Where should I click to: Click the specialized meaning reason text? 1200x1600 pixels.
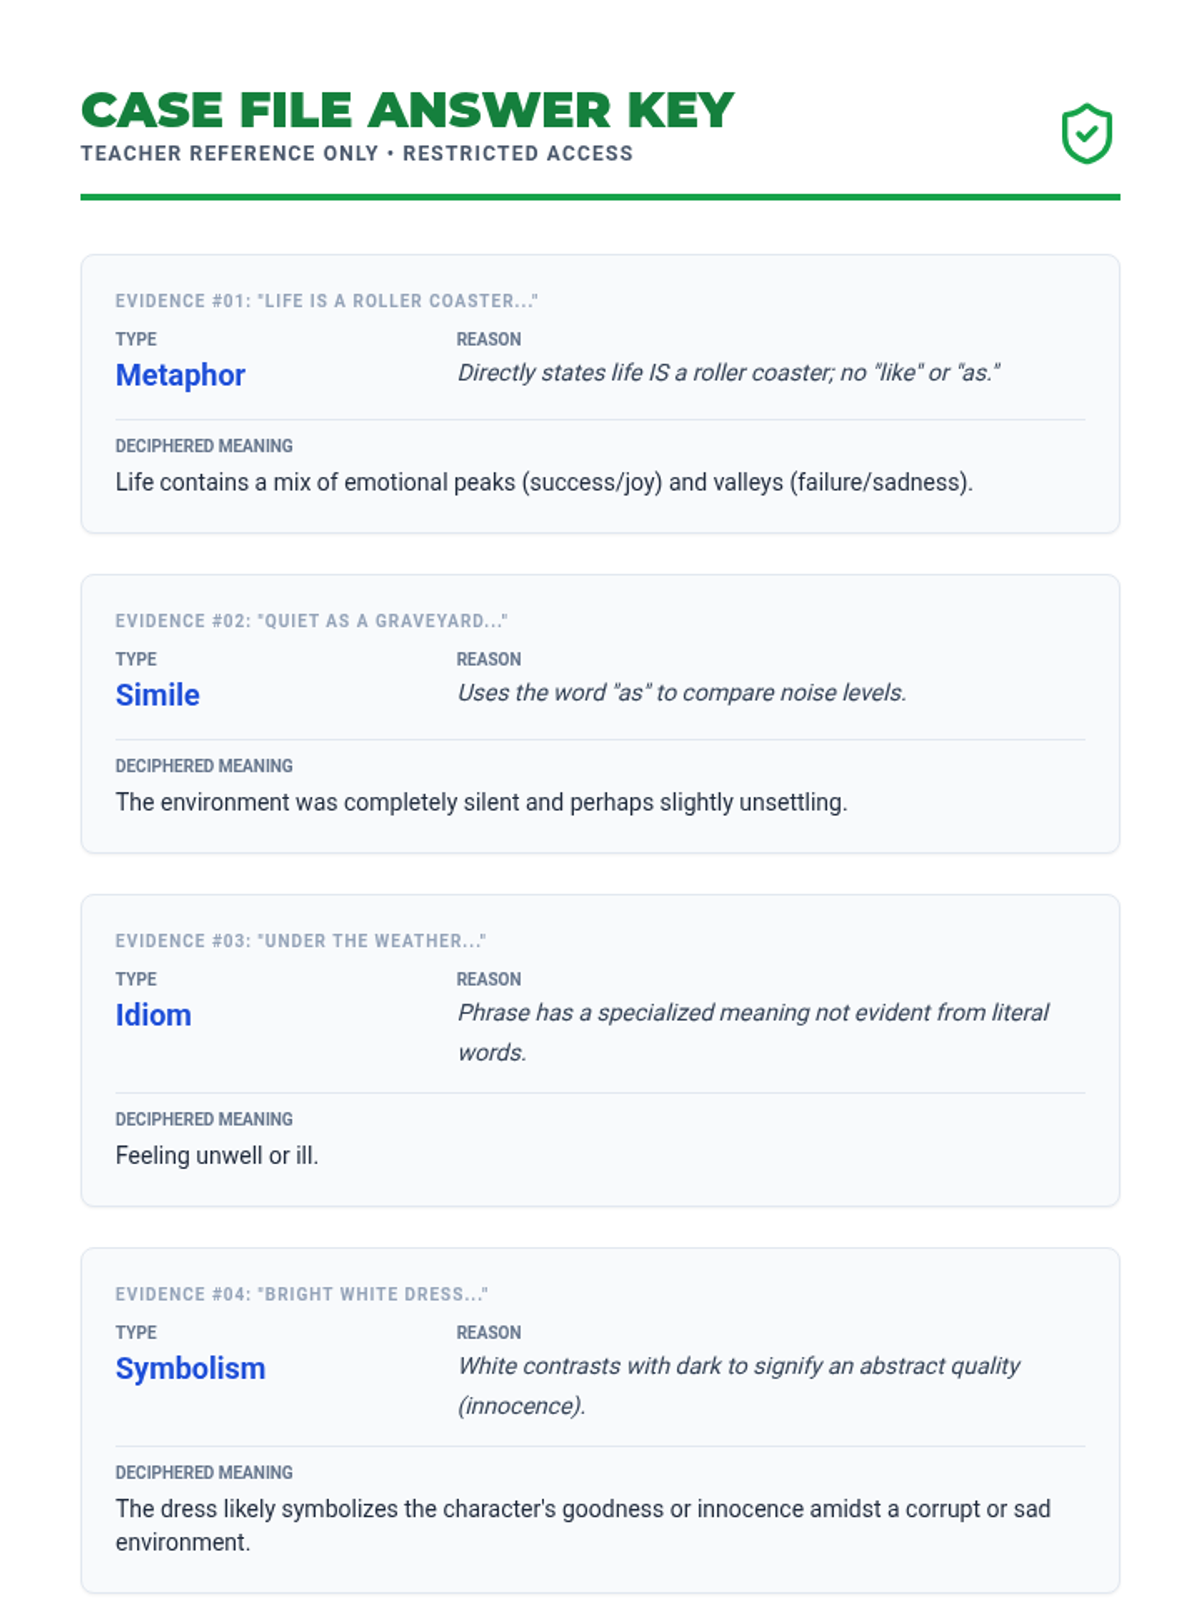click(753, 1032)
